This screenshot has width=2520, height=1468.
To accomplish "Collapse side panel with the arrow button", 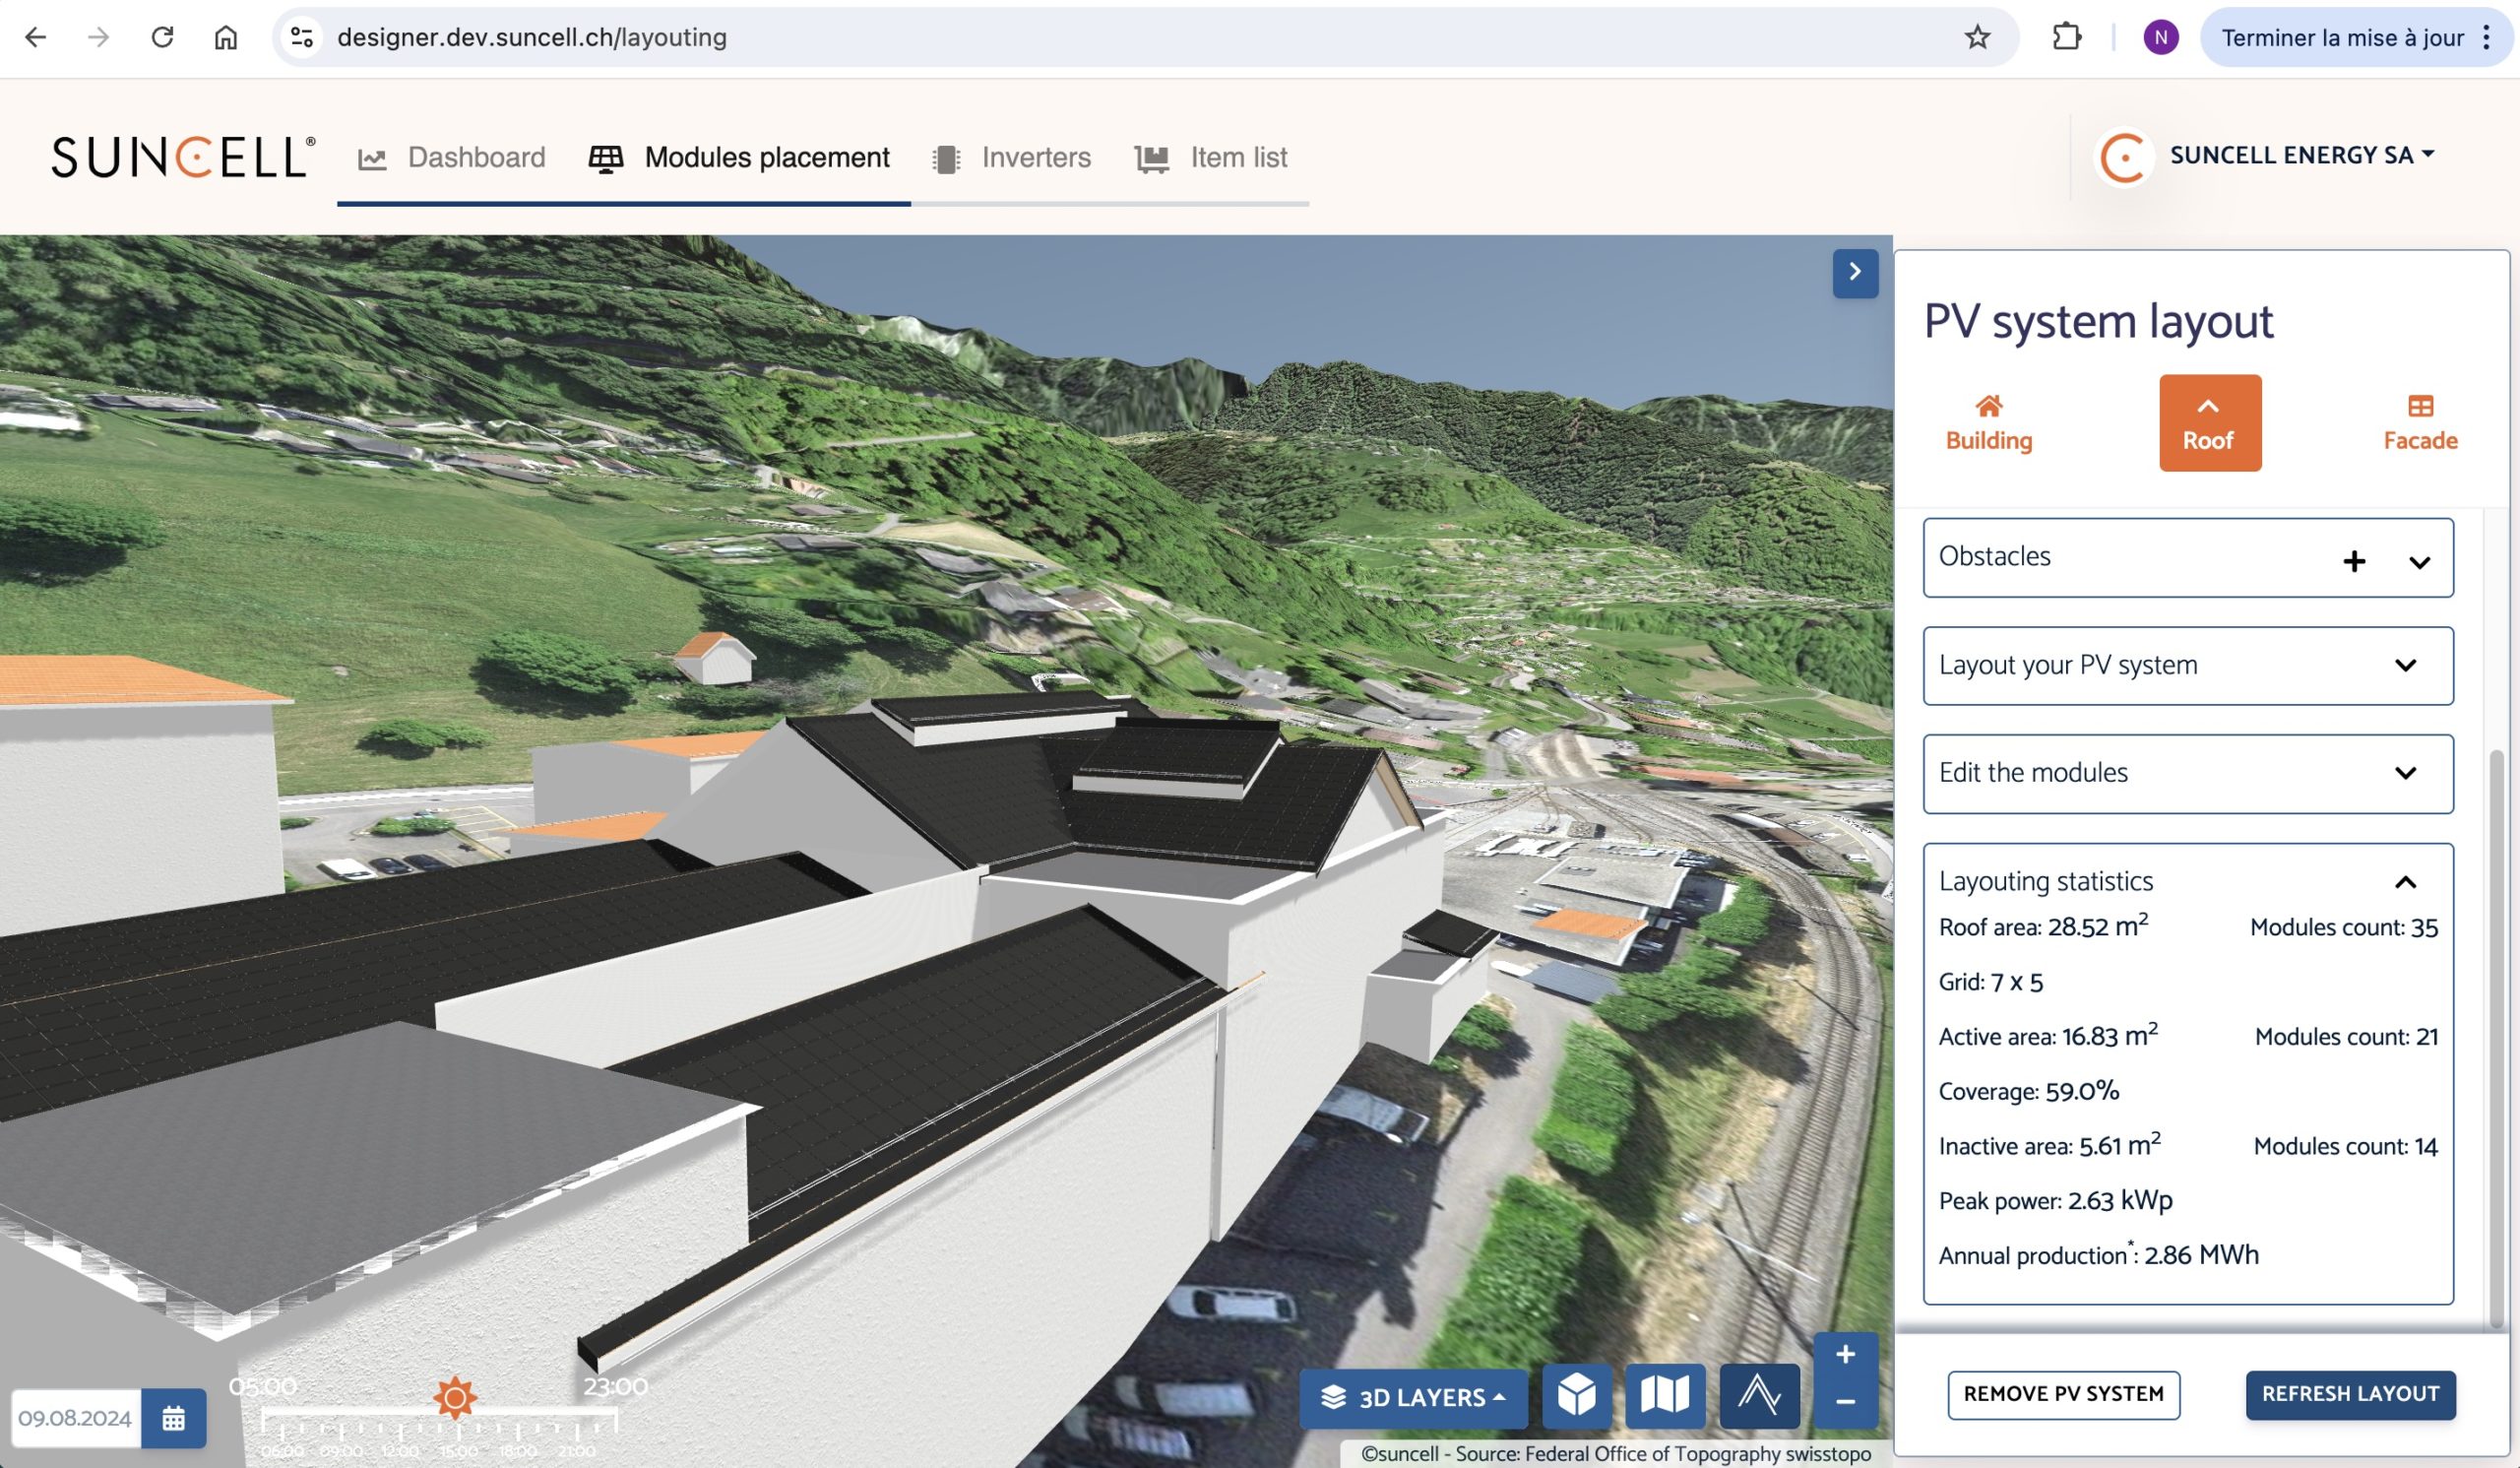I will coord(1855,272).
